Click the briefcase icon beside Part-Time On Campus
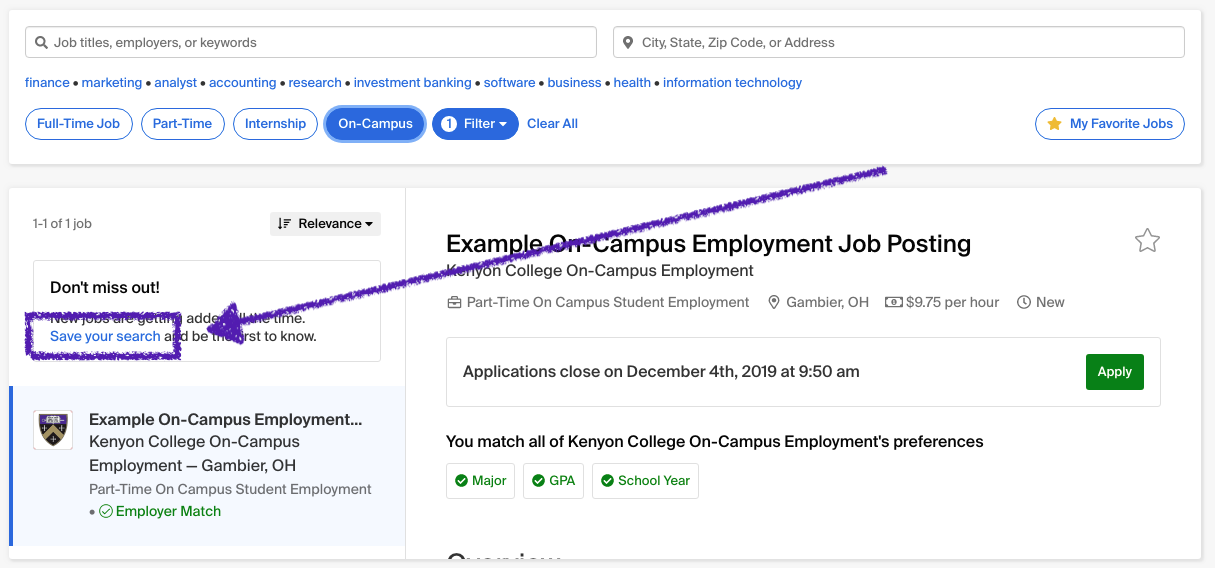 tap(454, 302)
